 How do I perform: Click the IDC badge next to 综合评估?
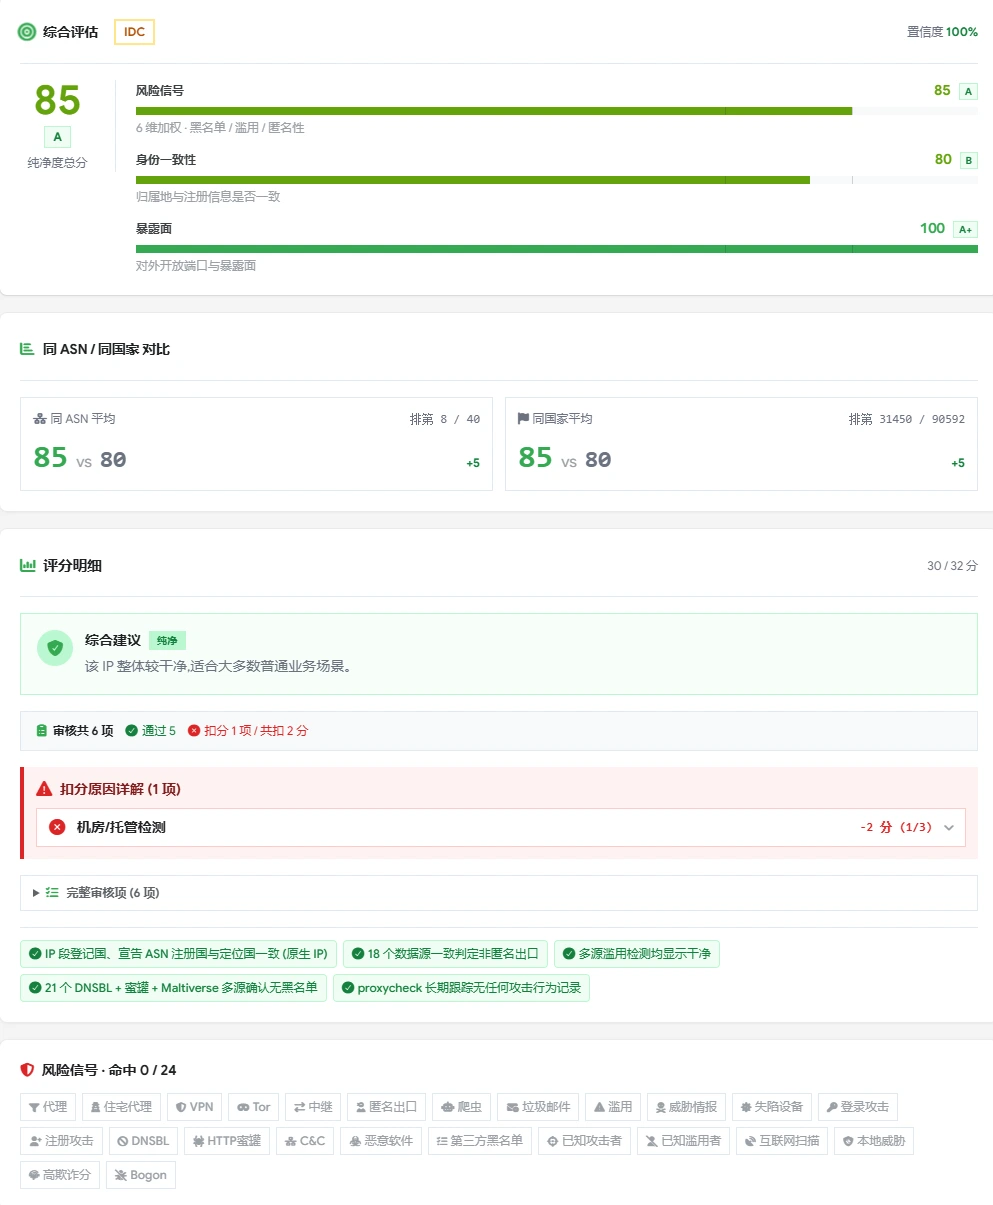click(x=135, y=32)
